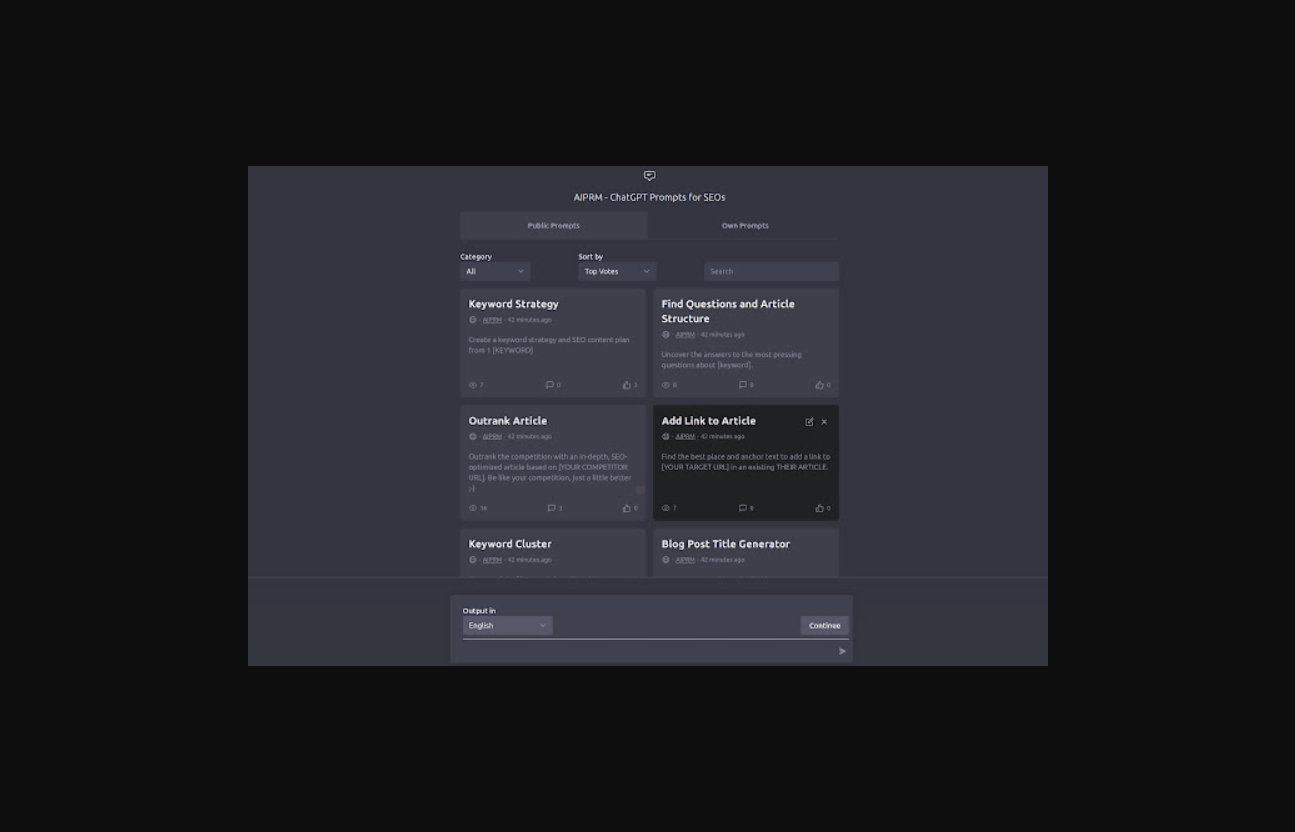Screen dimensions: 1295x832
Task: Switch to the Own Prompts tab
Action: point(745,226)
